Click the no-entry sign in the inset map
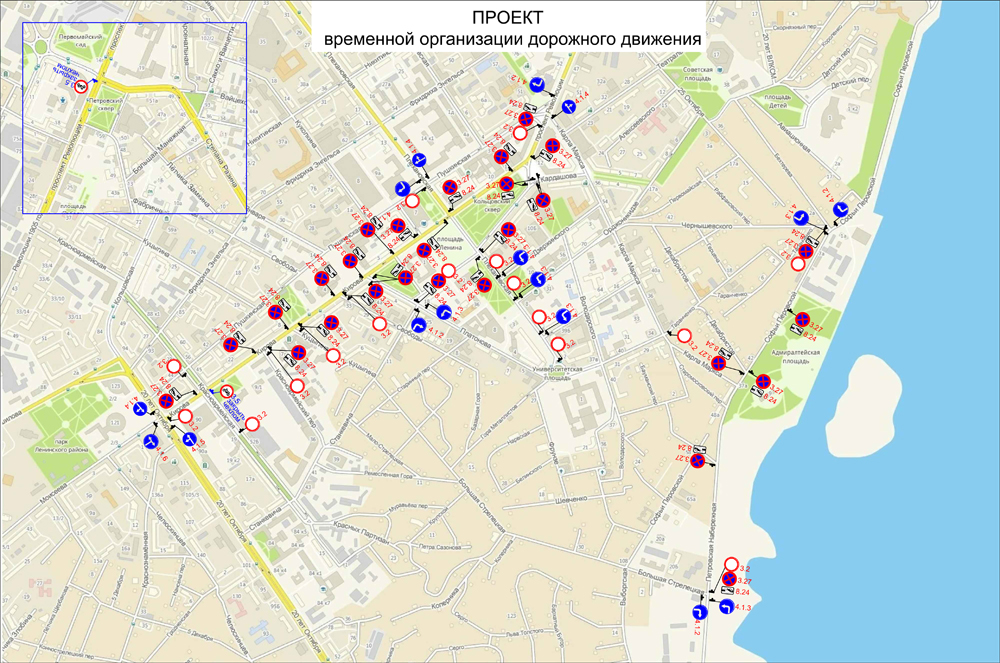This screenshot has height=663, width=1000. (x=82, y=87)
